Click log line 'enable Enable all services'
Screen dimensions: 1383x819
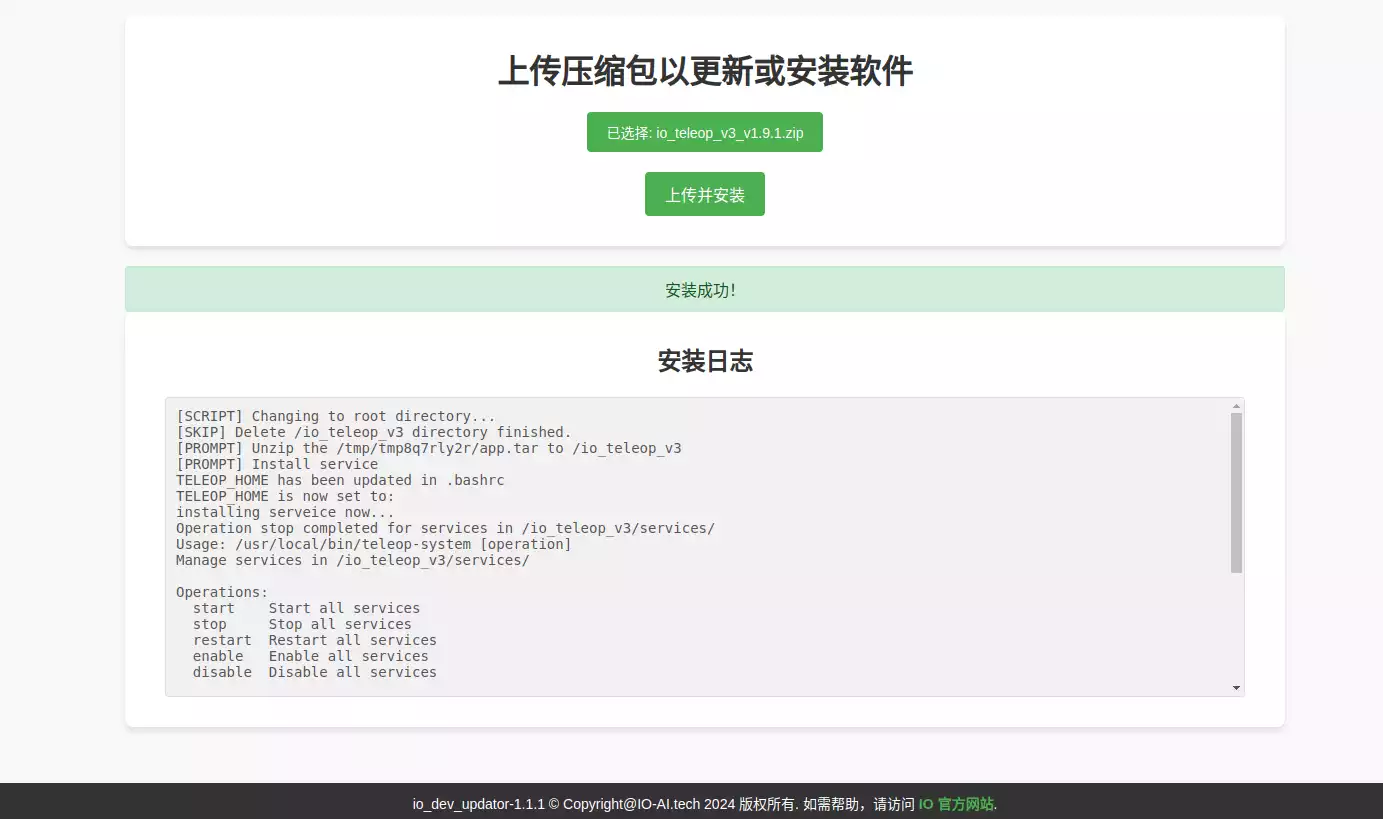coord(311,656)
